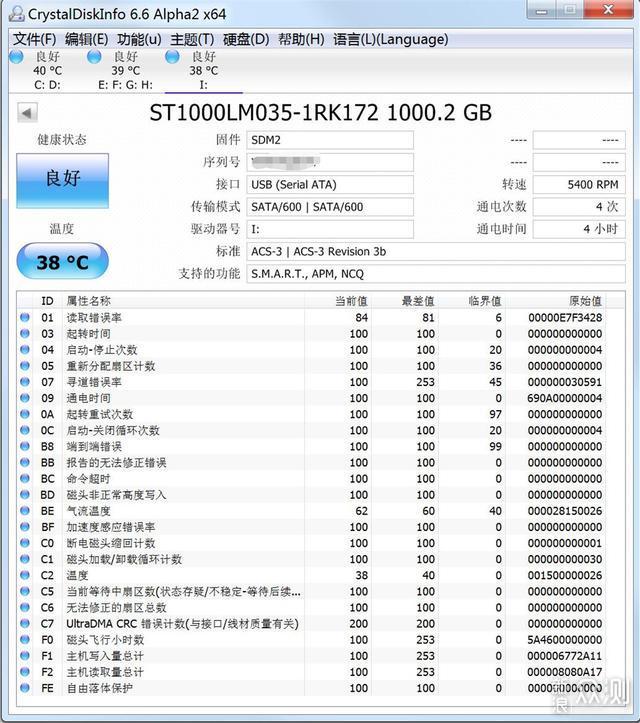Click the status dot for attribute 03
Image resolution: width=640 pixels, height=723 pixels.
[25, 333]
